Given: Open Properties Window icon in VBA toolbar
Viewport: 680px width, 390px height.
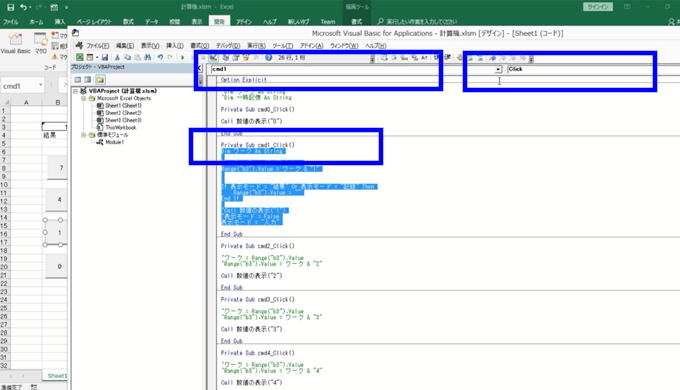Looking at the screenshot, I should tap(235, 57).
